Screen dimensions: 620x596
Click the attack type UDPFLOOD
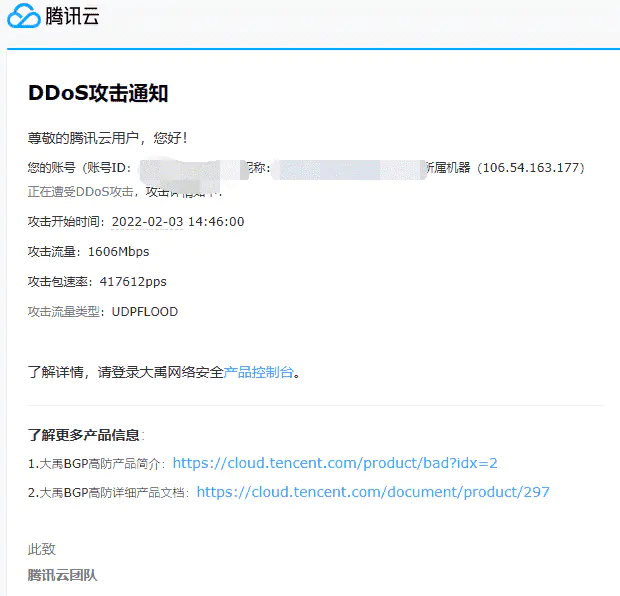pyautogui.click(x=145, y=312)
